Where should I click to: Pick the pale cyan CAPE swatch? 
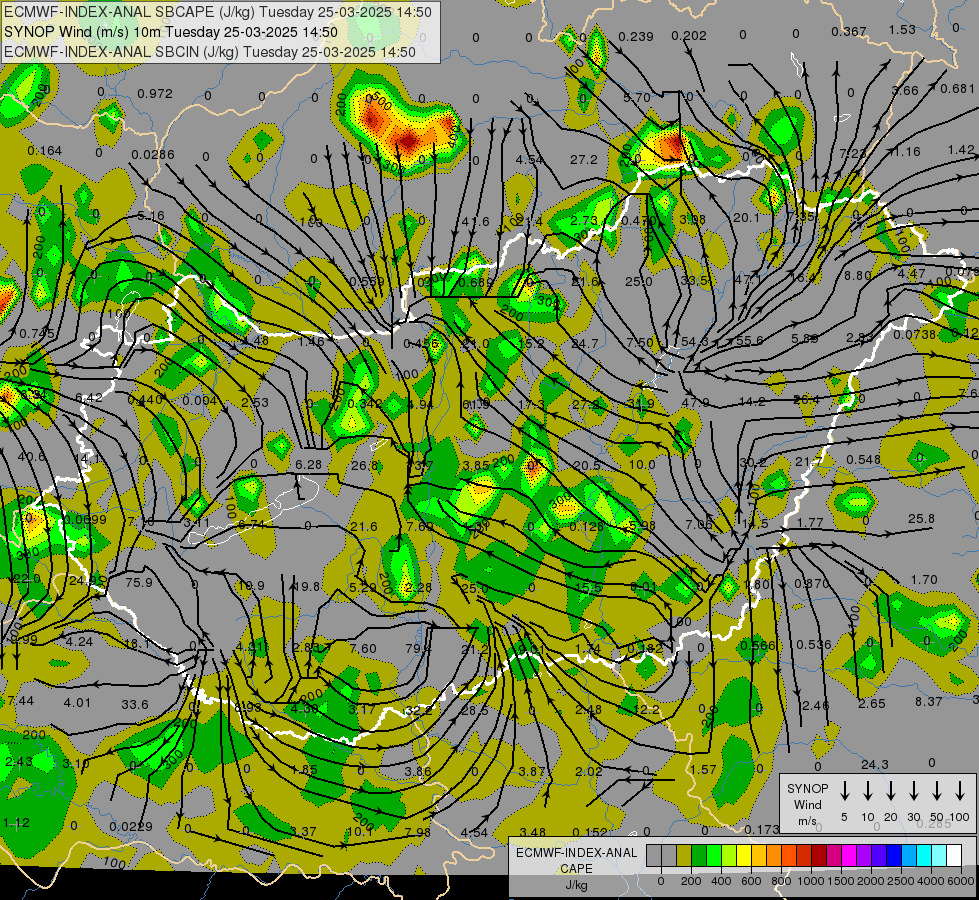(938, 856)
